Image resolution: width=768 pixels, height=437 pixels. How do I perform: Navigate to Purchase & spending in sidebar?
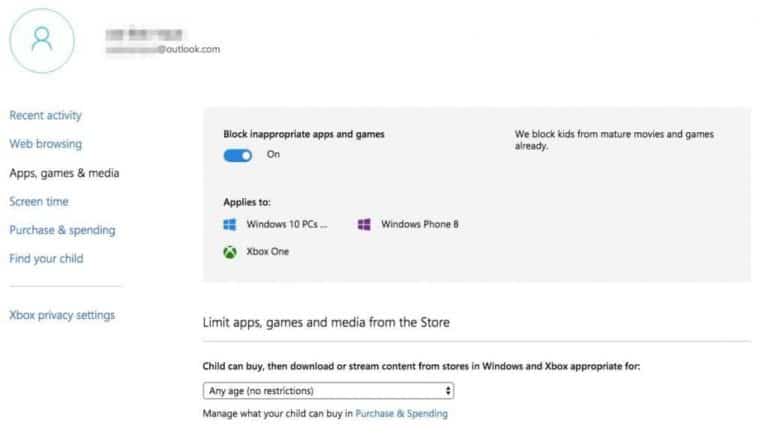[62, 230]
